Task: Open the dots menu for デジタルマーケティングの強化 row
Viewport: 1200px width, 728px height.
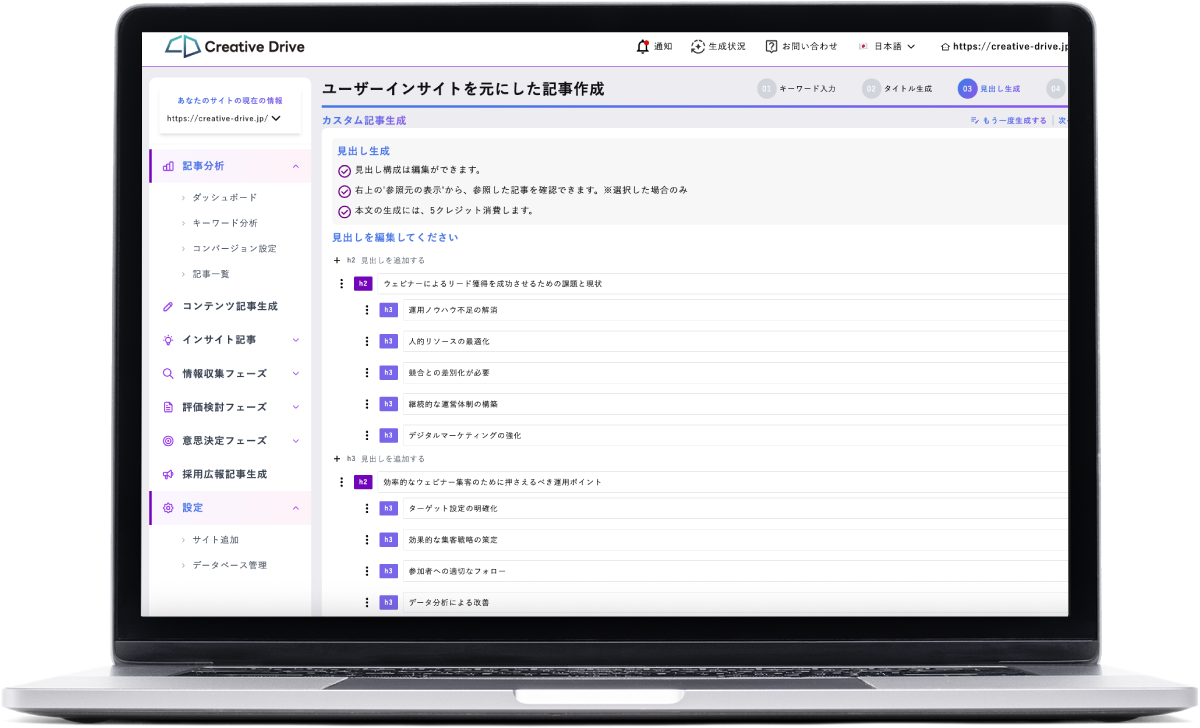Action: click(367, 435)
